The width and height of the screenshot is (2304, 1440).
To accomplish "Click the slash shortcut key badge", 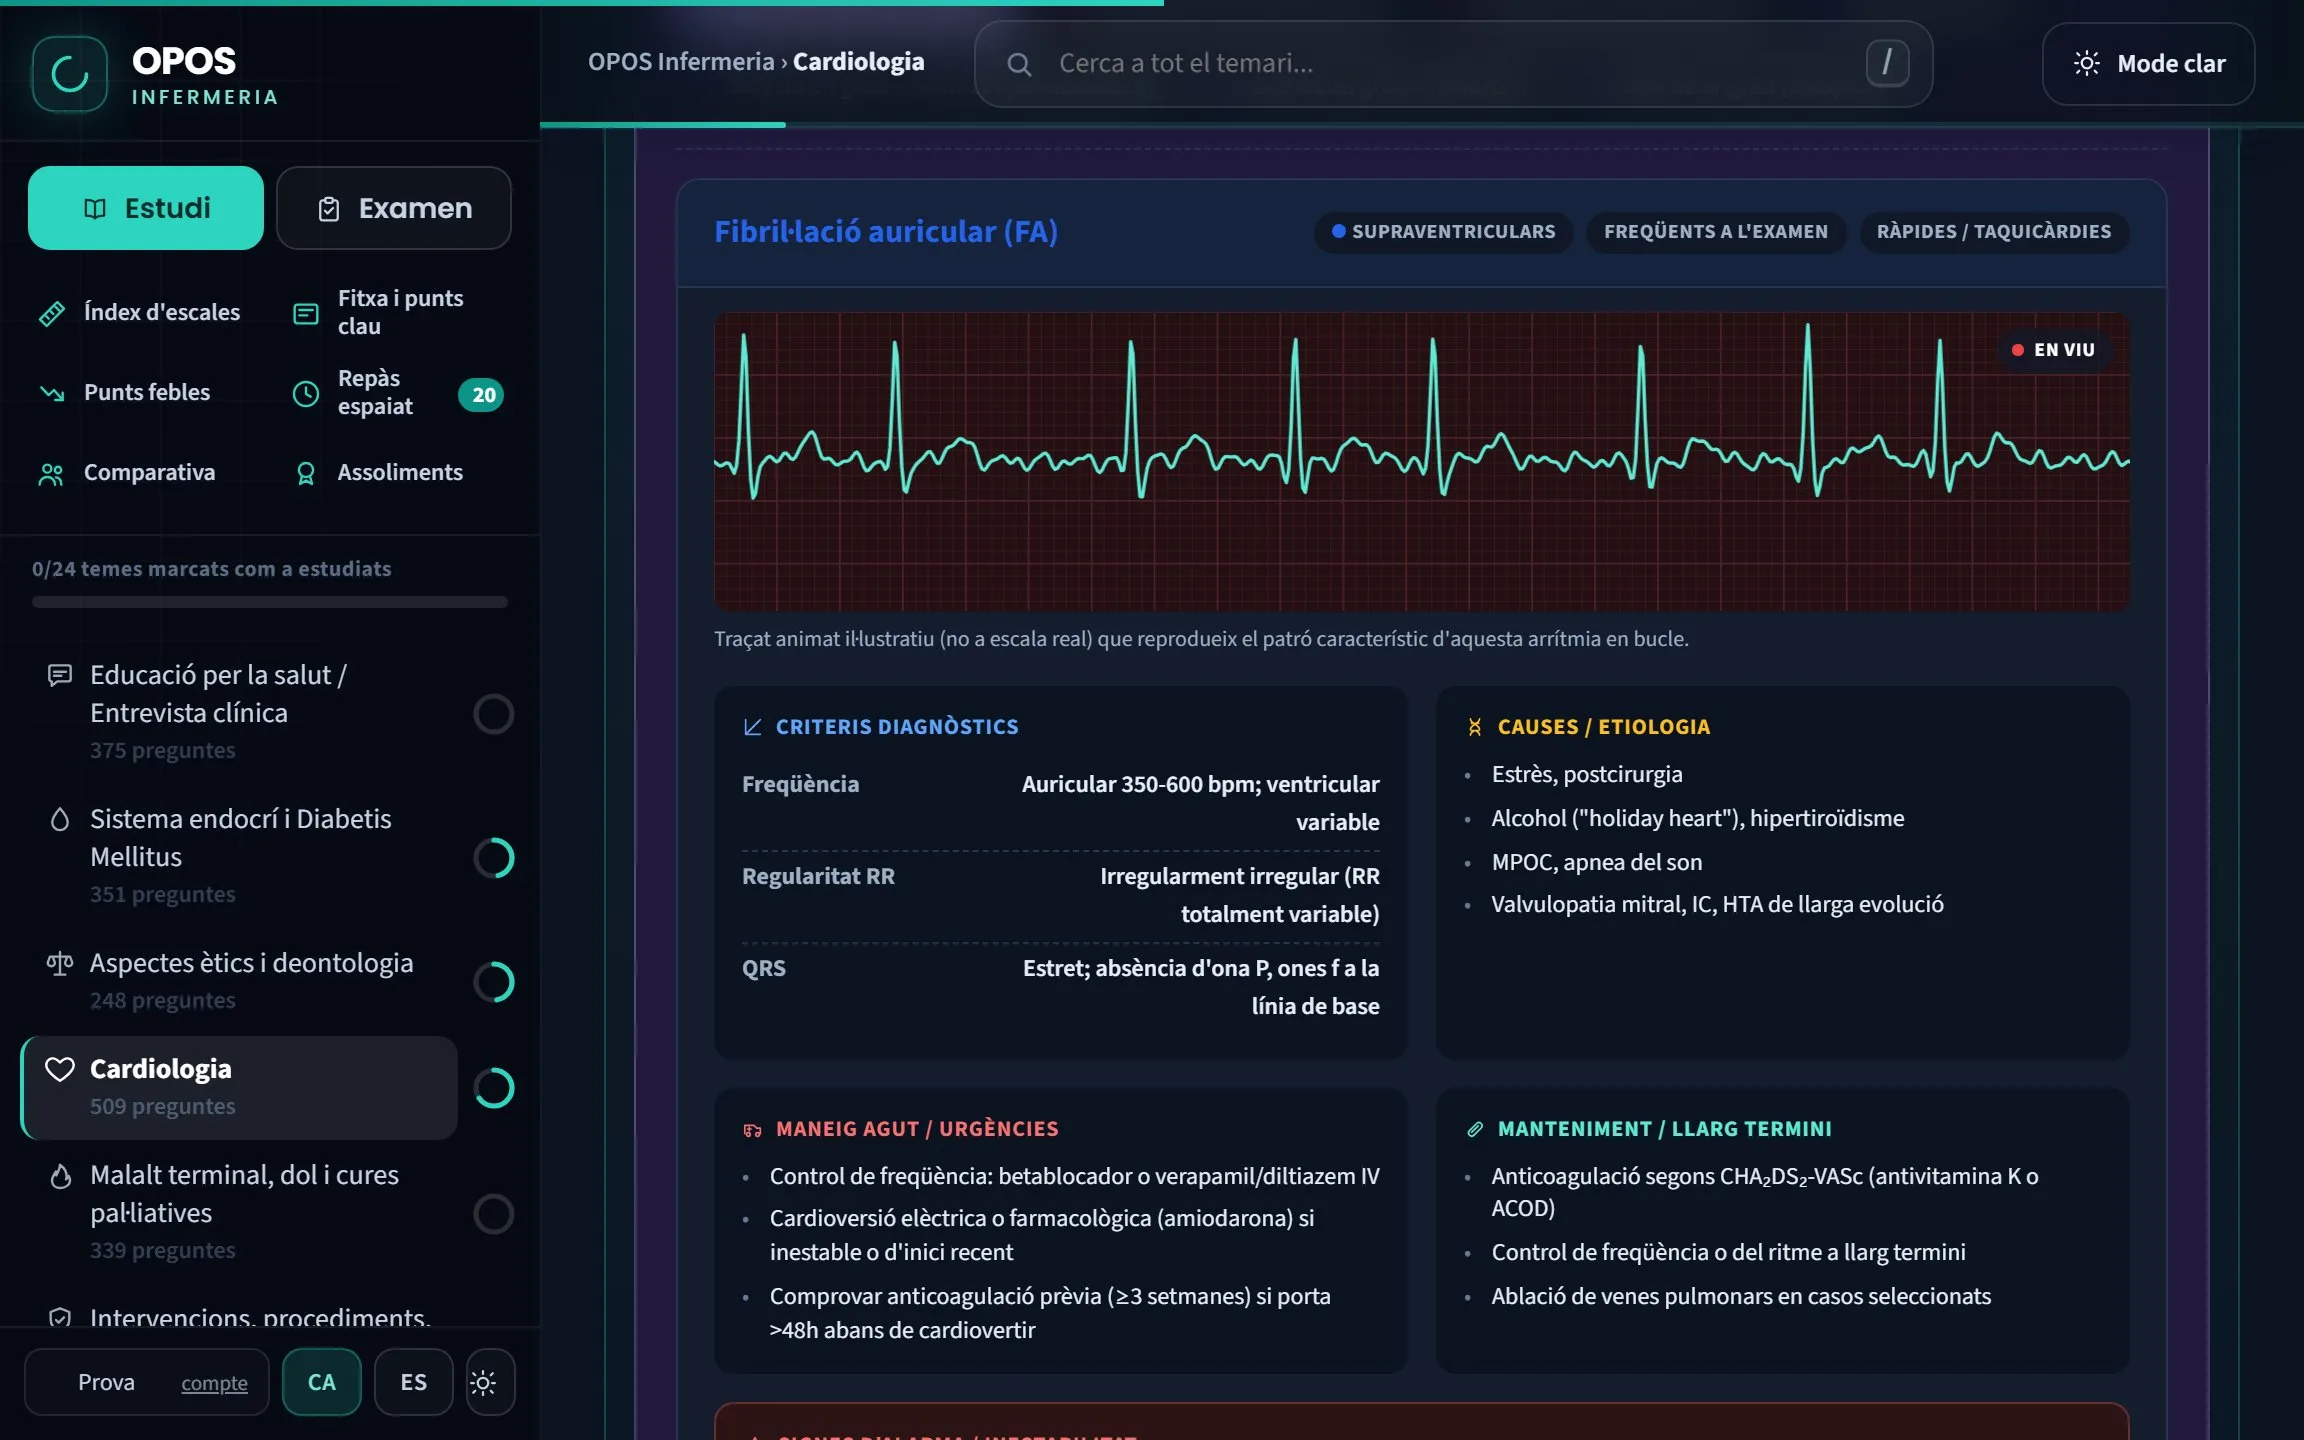I will tap(1887, 63).
